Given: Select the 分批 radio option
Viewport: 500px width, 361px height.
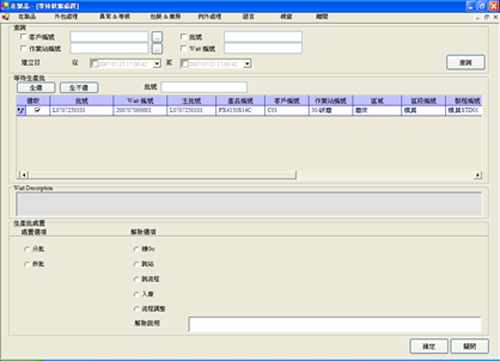Looking at the screenshot, I should pyautogui.click(x=27, y=249).
